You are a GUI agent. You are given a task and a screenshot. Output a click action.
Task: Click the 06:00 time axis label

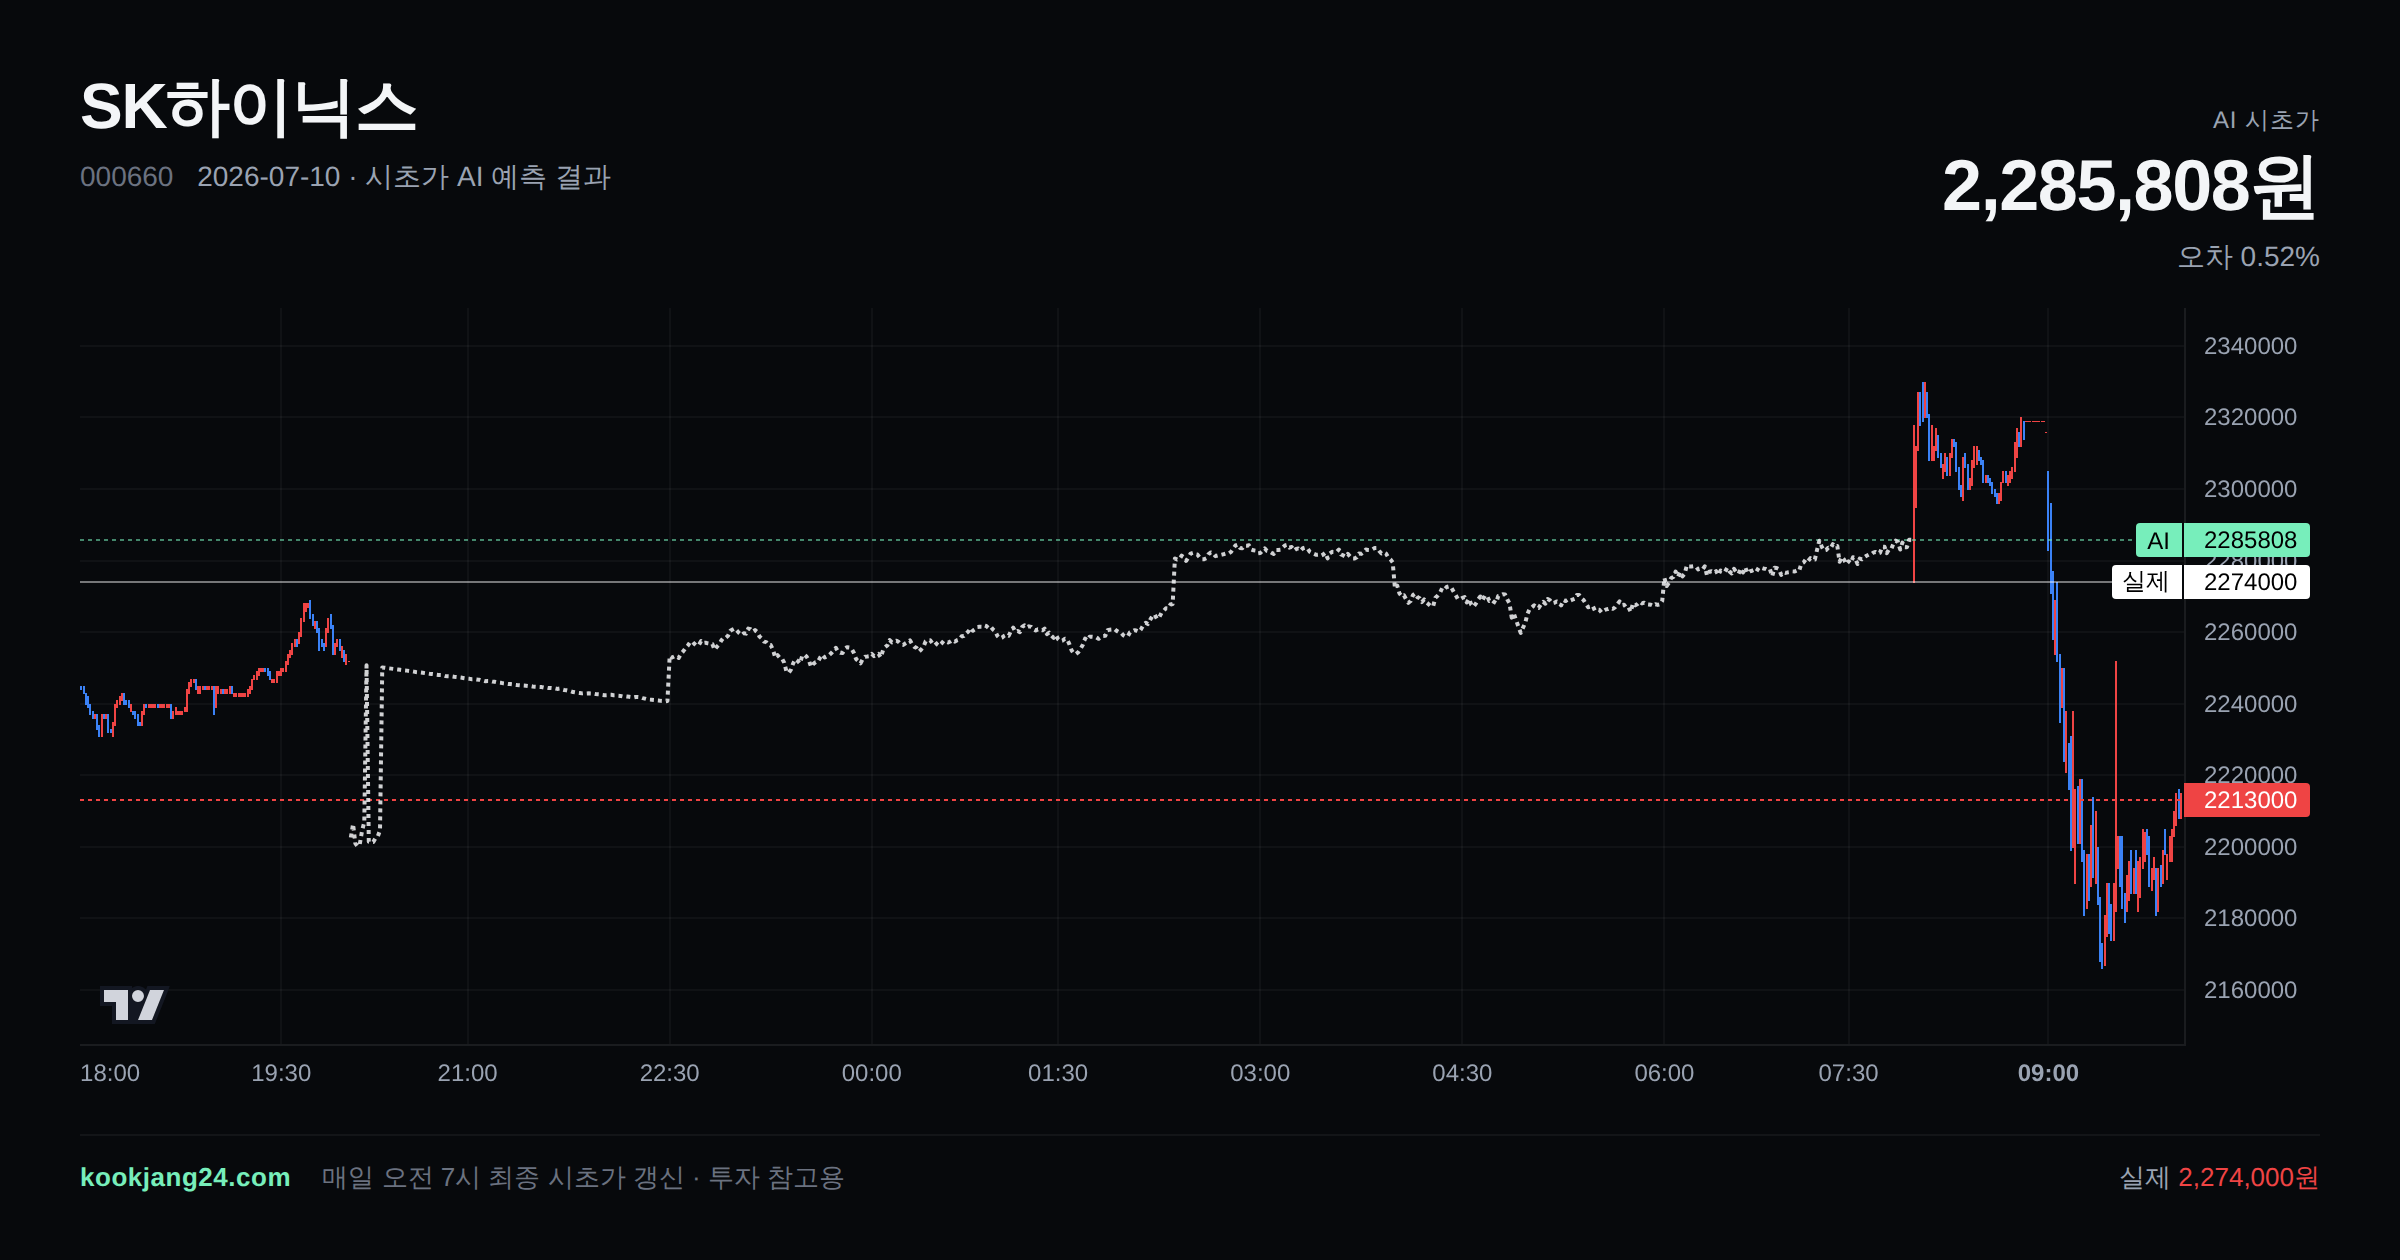pyautogui.click(x=1664, y=1073)
